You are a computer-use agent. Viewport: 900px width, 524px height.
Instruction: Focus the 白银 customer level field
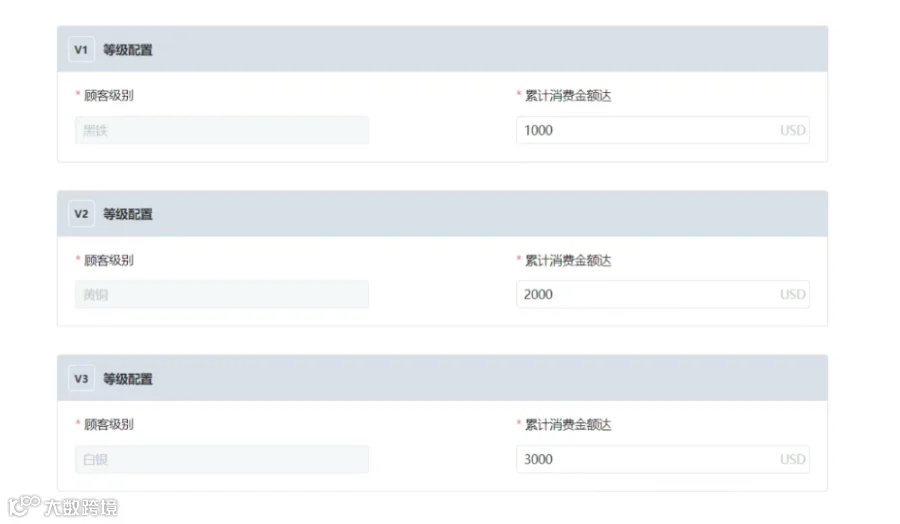point(222,459)
